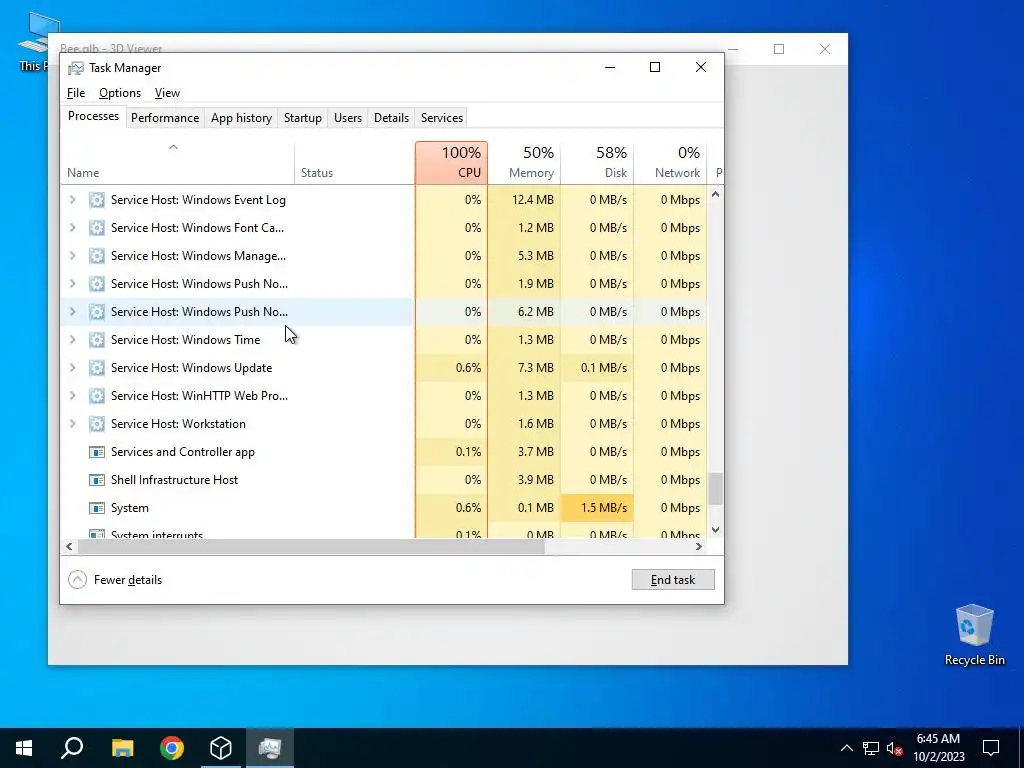1024x768 pixels.
Task: Click the Windows Font Cache service gear icon
Action: click(x=97, y=228)
